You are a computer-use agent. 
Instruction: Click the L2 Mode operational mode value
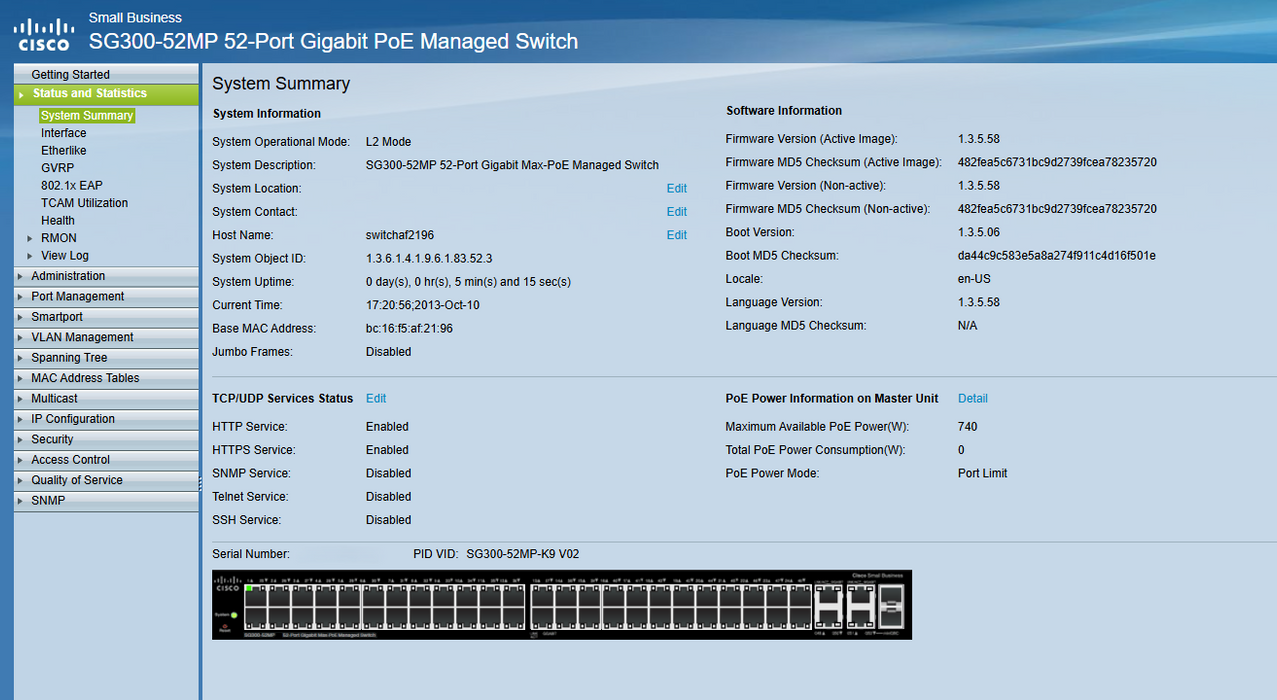[x=389, y=142]
